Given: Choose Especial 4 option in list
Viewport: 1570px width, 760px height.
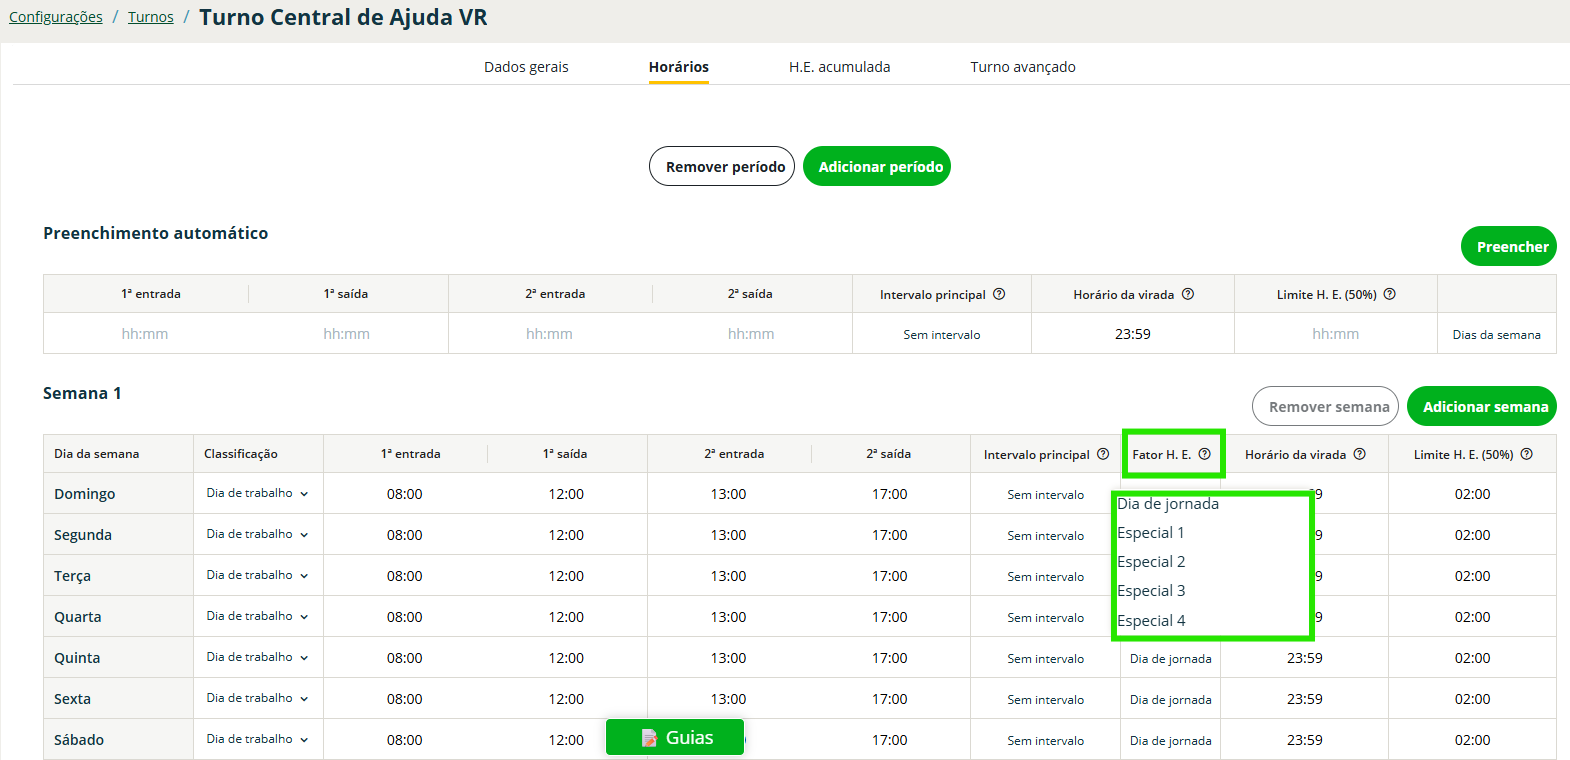Looking at the screenshot, I should click(1151, 621).
